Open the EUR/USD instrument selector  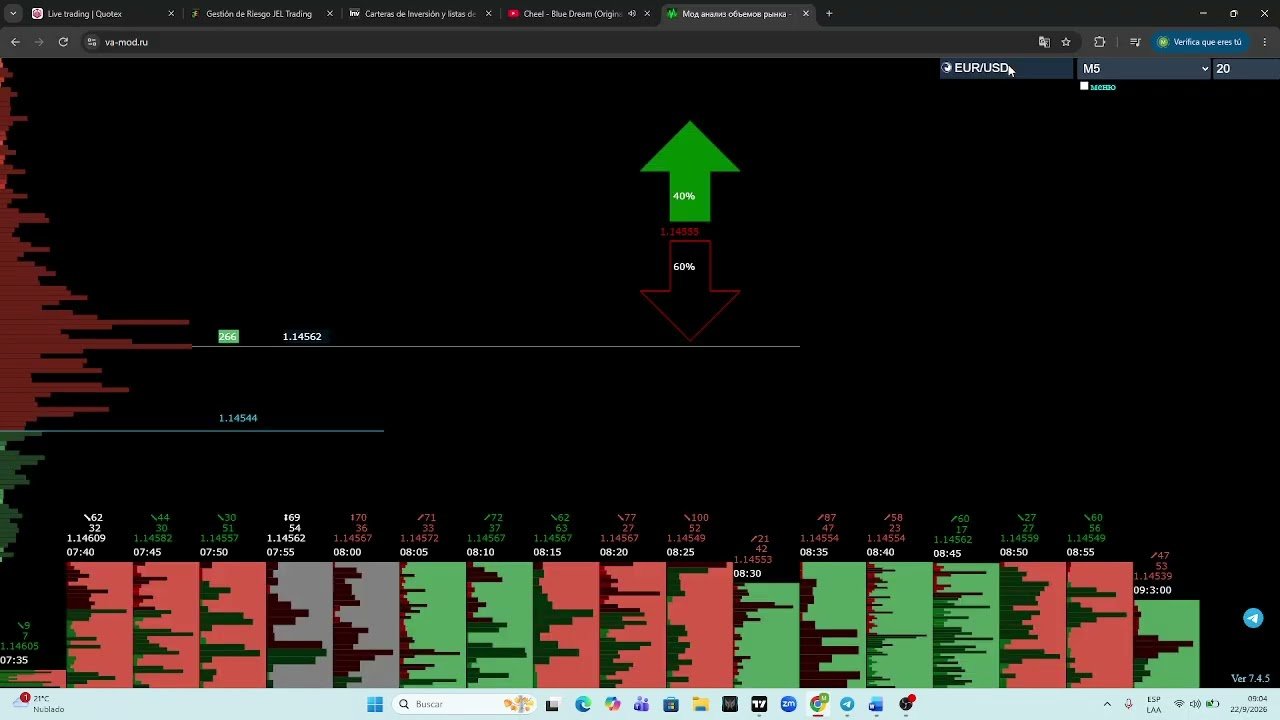coord(1006,68)
